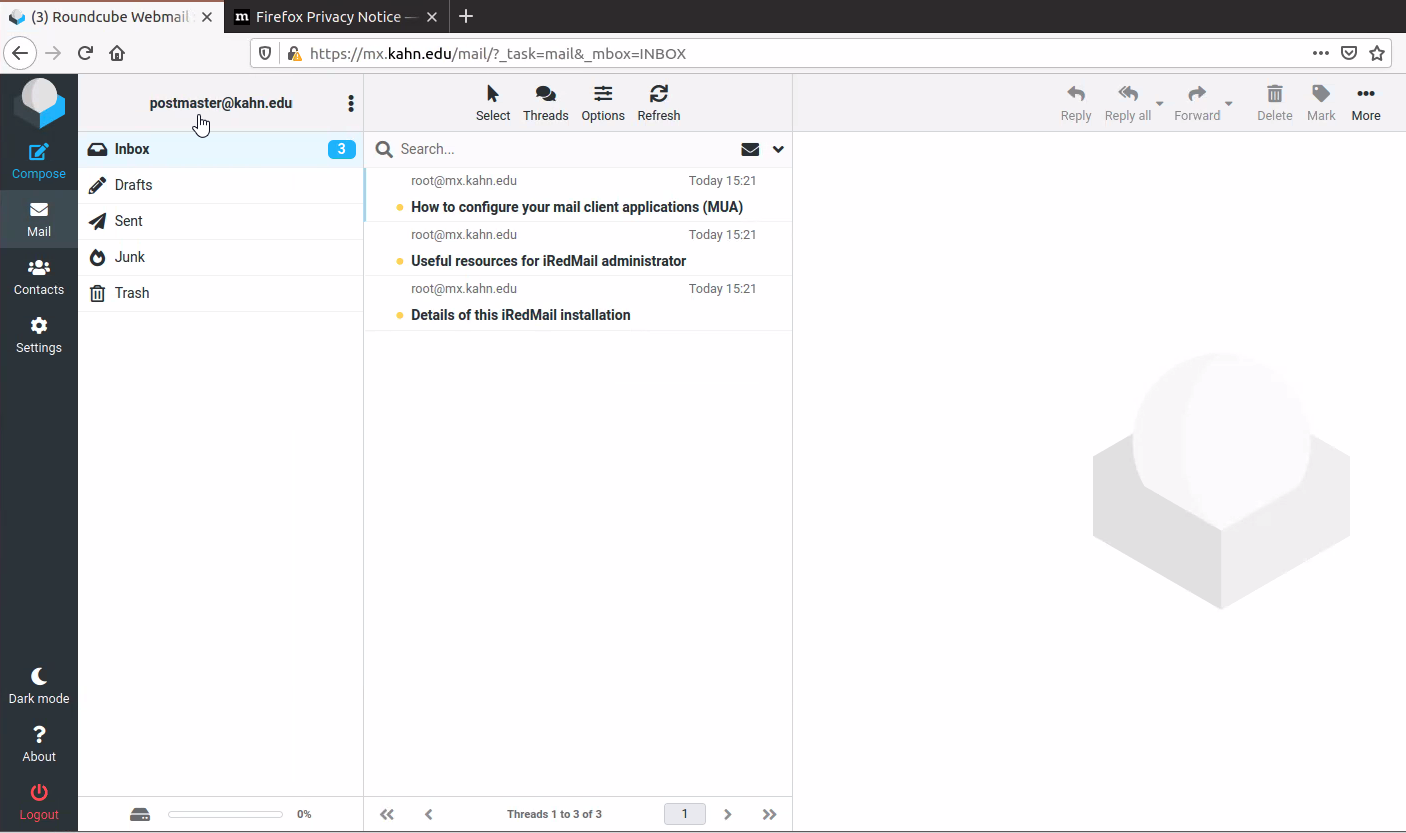
Task: Refresh the message list
Action: [659, 103]
